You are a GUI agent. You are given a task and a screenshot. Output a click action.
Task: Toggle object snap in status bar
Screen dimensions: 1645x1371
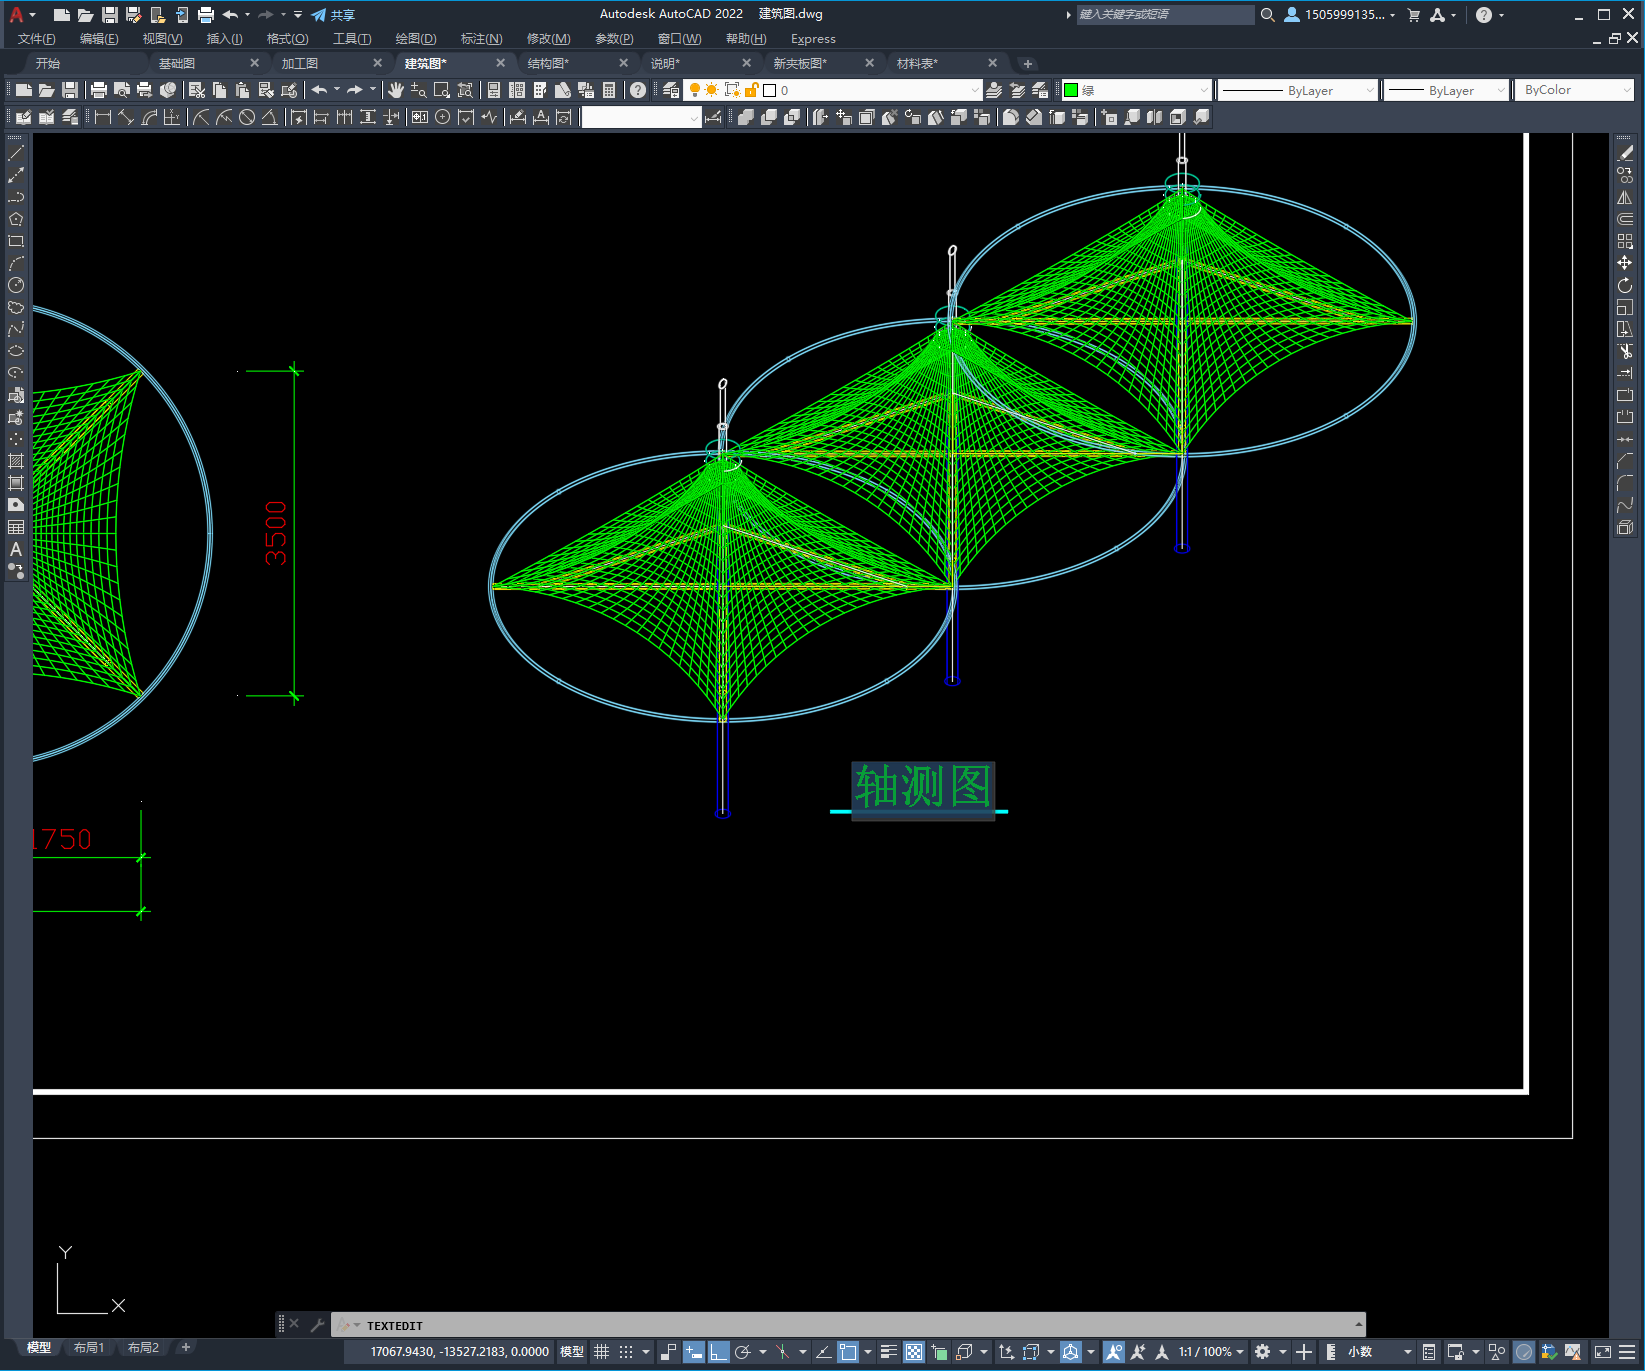point(848,1352)
